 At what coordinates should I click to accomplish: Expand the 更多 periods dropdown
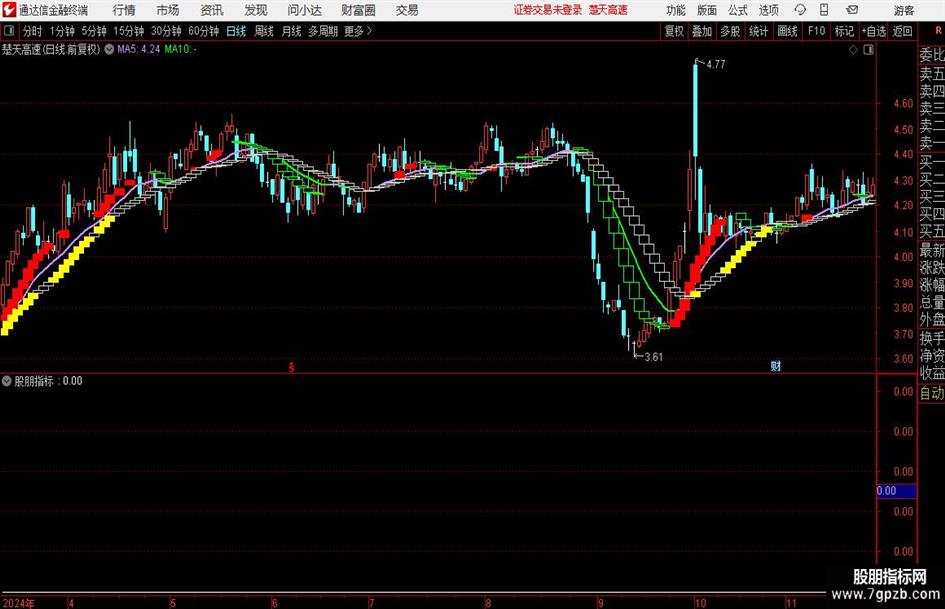[358, 31]
